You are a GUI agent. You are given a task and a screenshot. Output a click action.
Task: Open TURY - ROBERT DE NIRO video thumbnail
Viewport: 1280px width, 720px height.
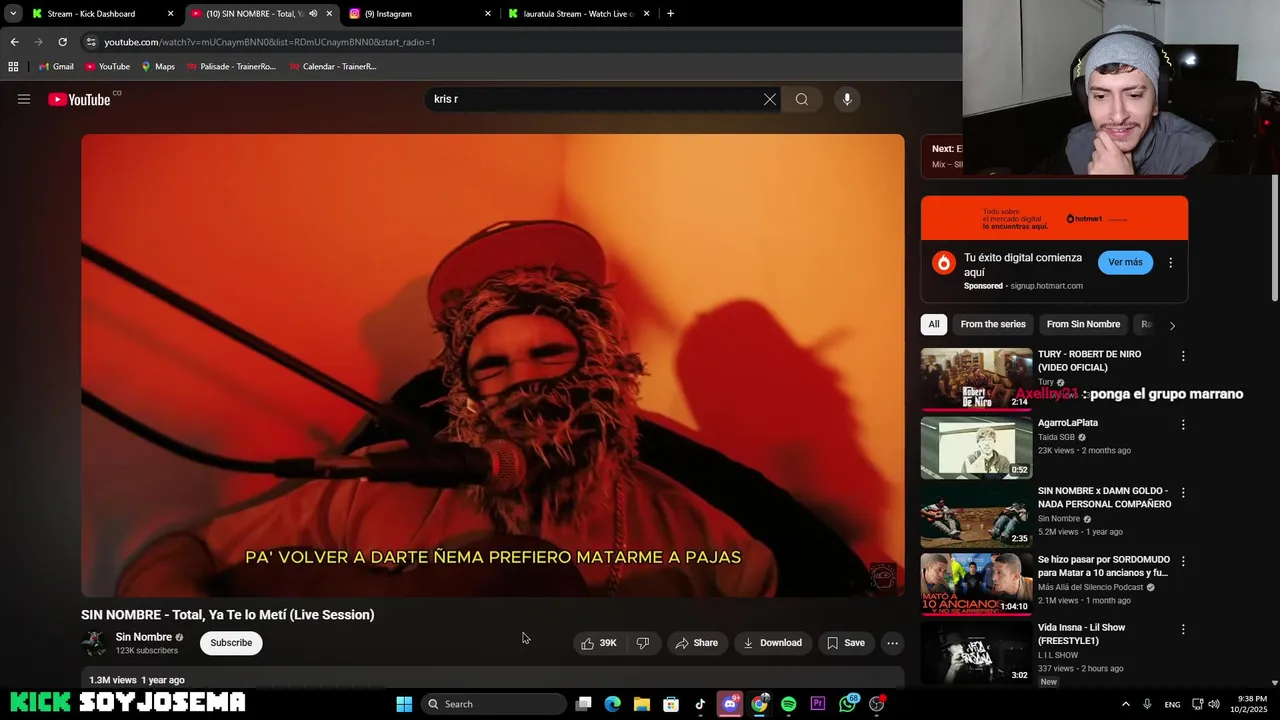coord(976,379)
